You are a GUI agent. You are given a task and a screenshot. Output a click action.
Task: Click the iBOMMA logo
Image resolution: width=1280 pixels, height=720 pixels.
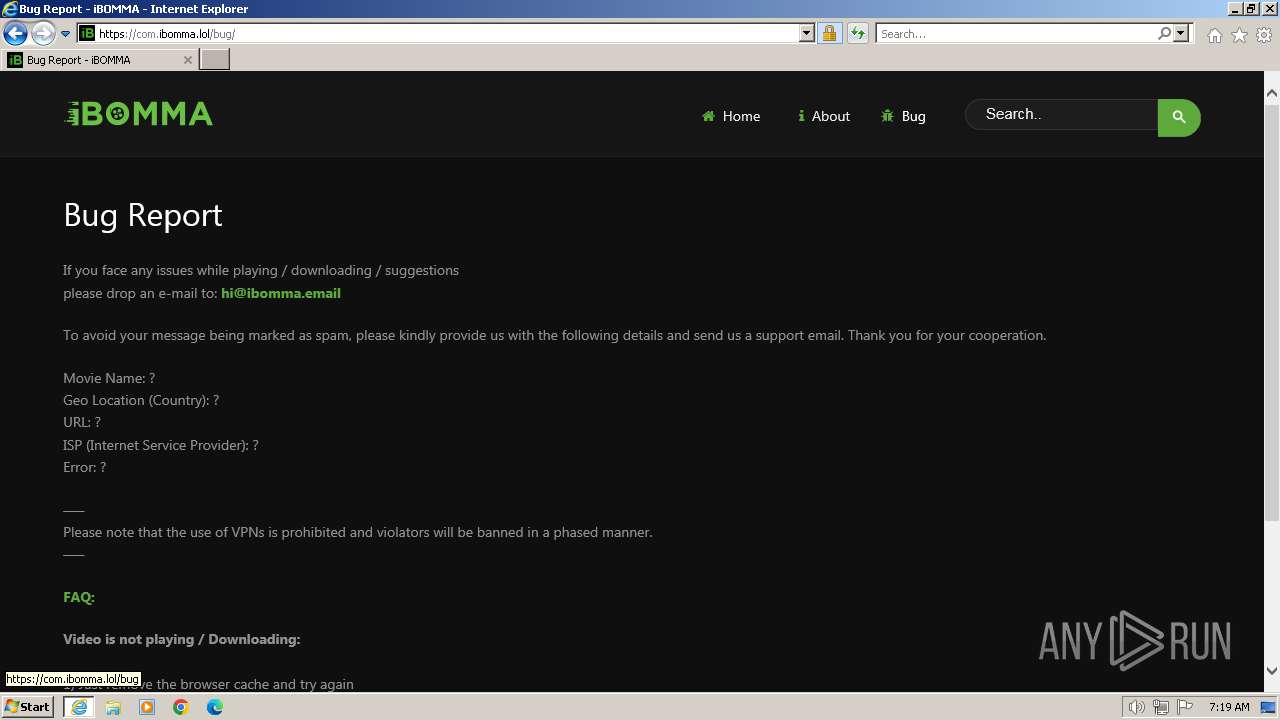pos(139,114)
